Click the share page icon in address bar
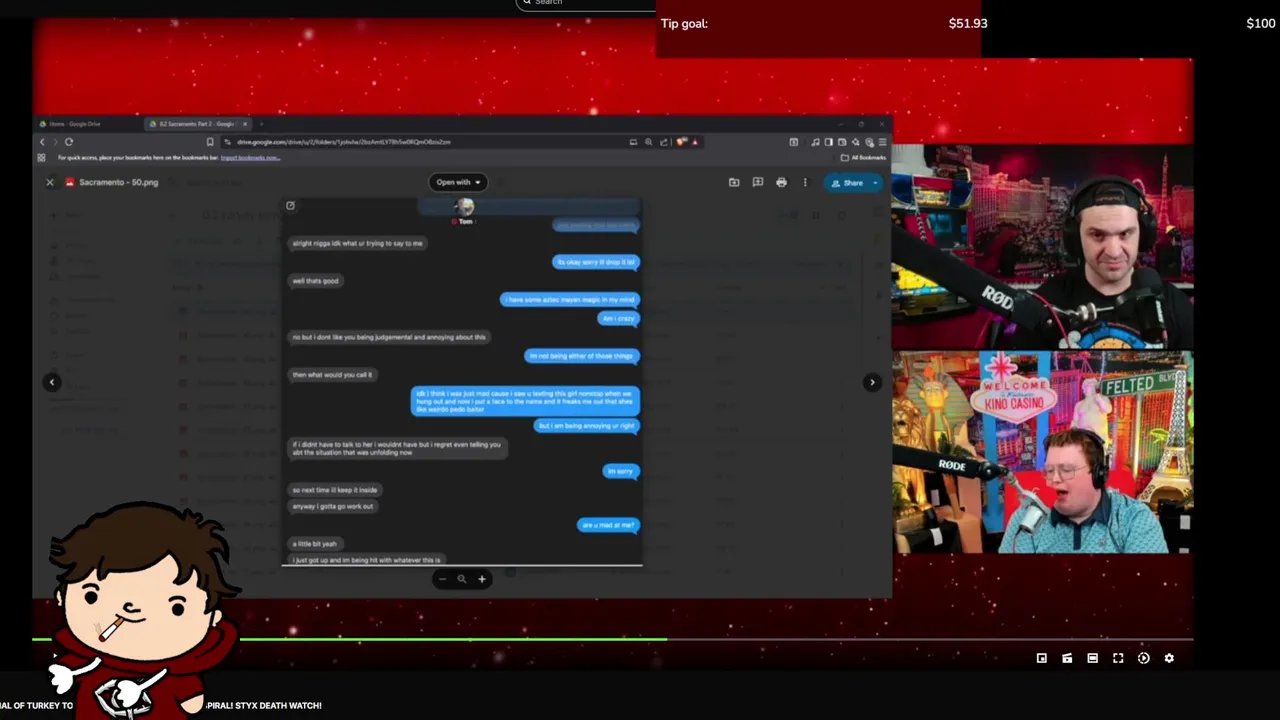This screenshot has width=1280, height=720. pyautogui.click(x=664, y=142)
